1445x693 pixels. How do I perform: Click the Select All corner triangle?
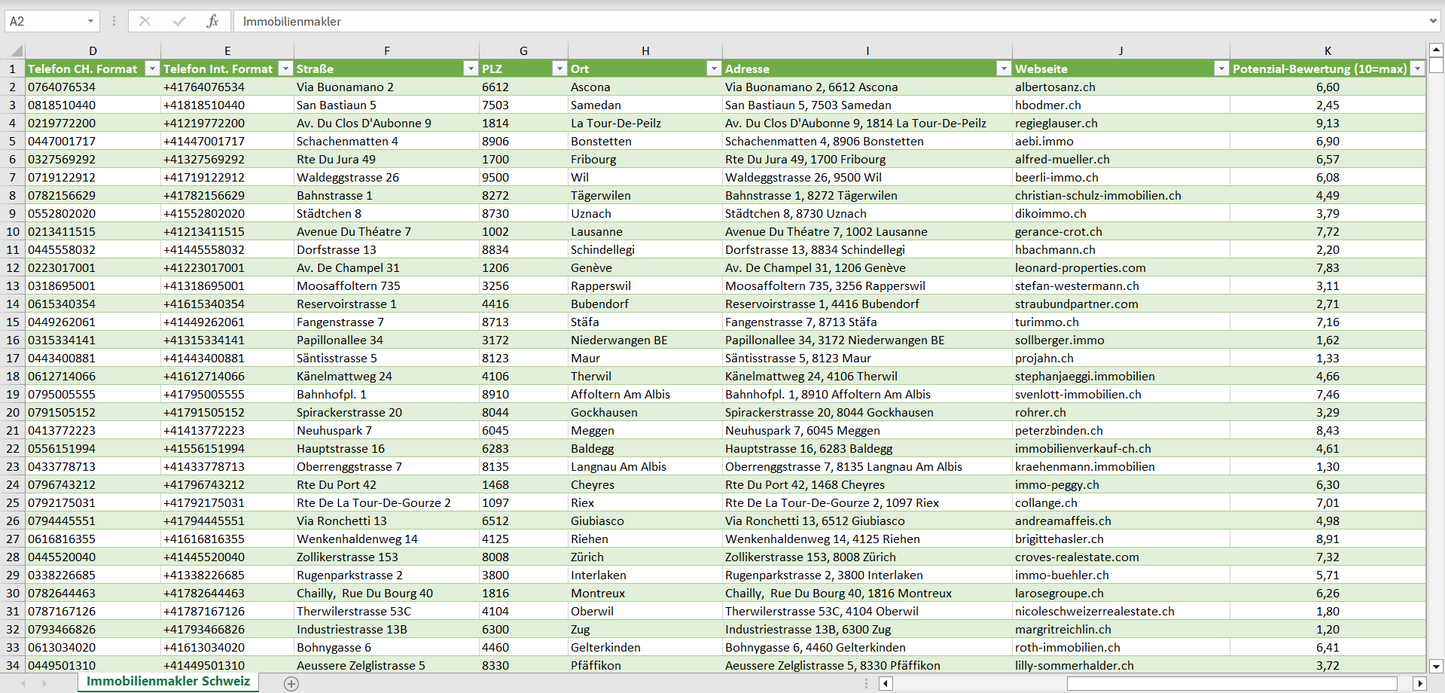(15, 51)
